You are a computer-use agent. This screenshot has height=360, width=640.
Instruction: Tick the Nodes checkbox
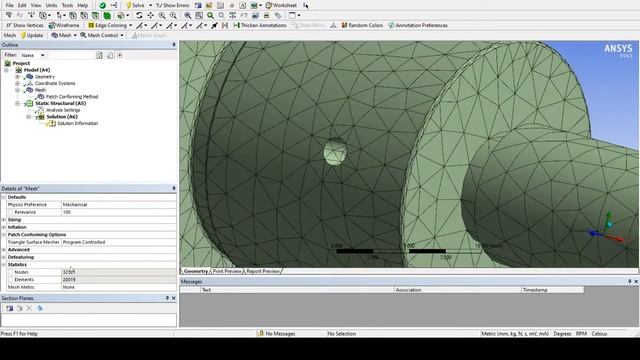[10, 272]
